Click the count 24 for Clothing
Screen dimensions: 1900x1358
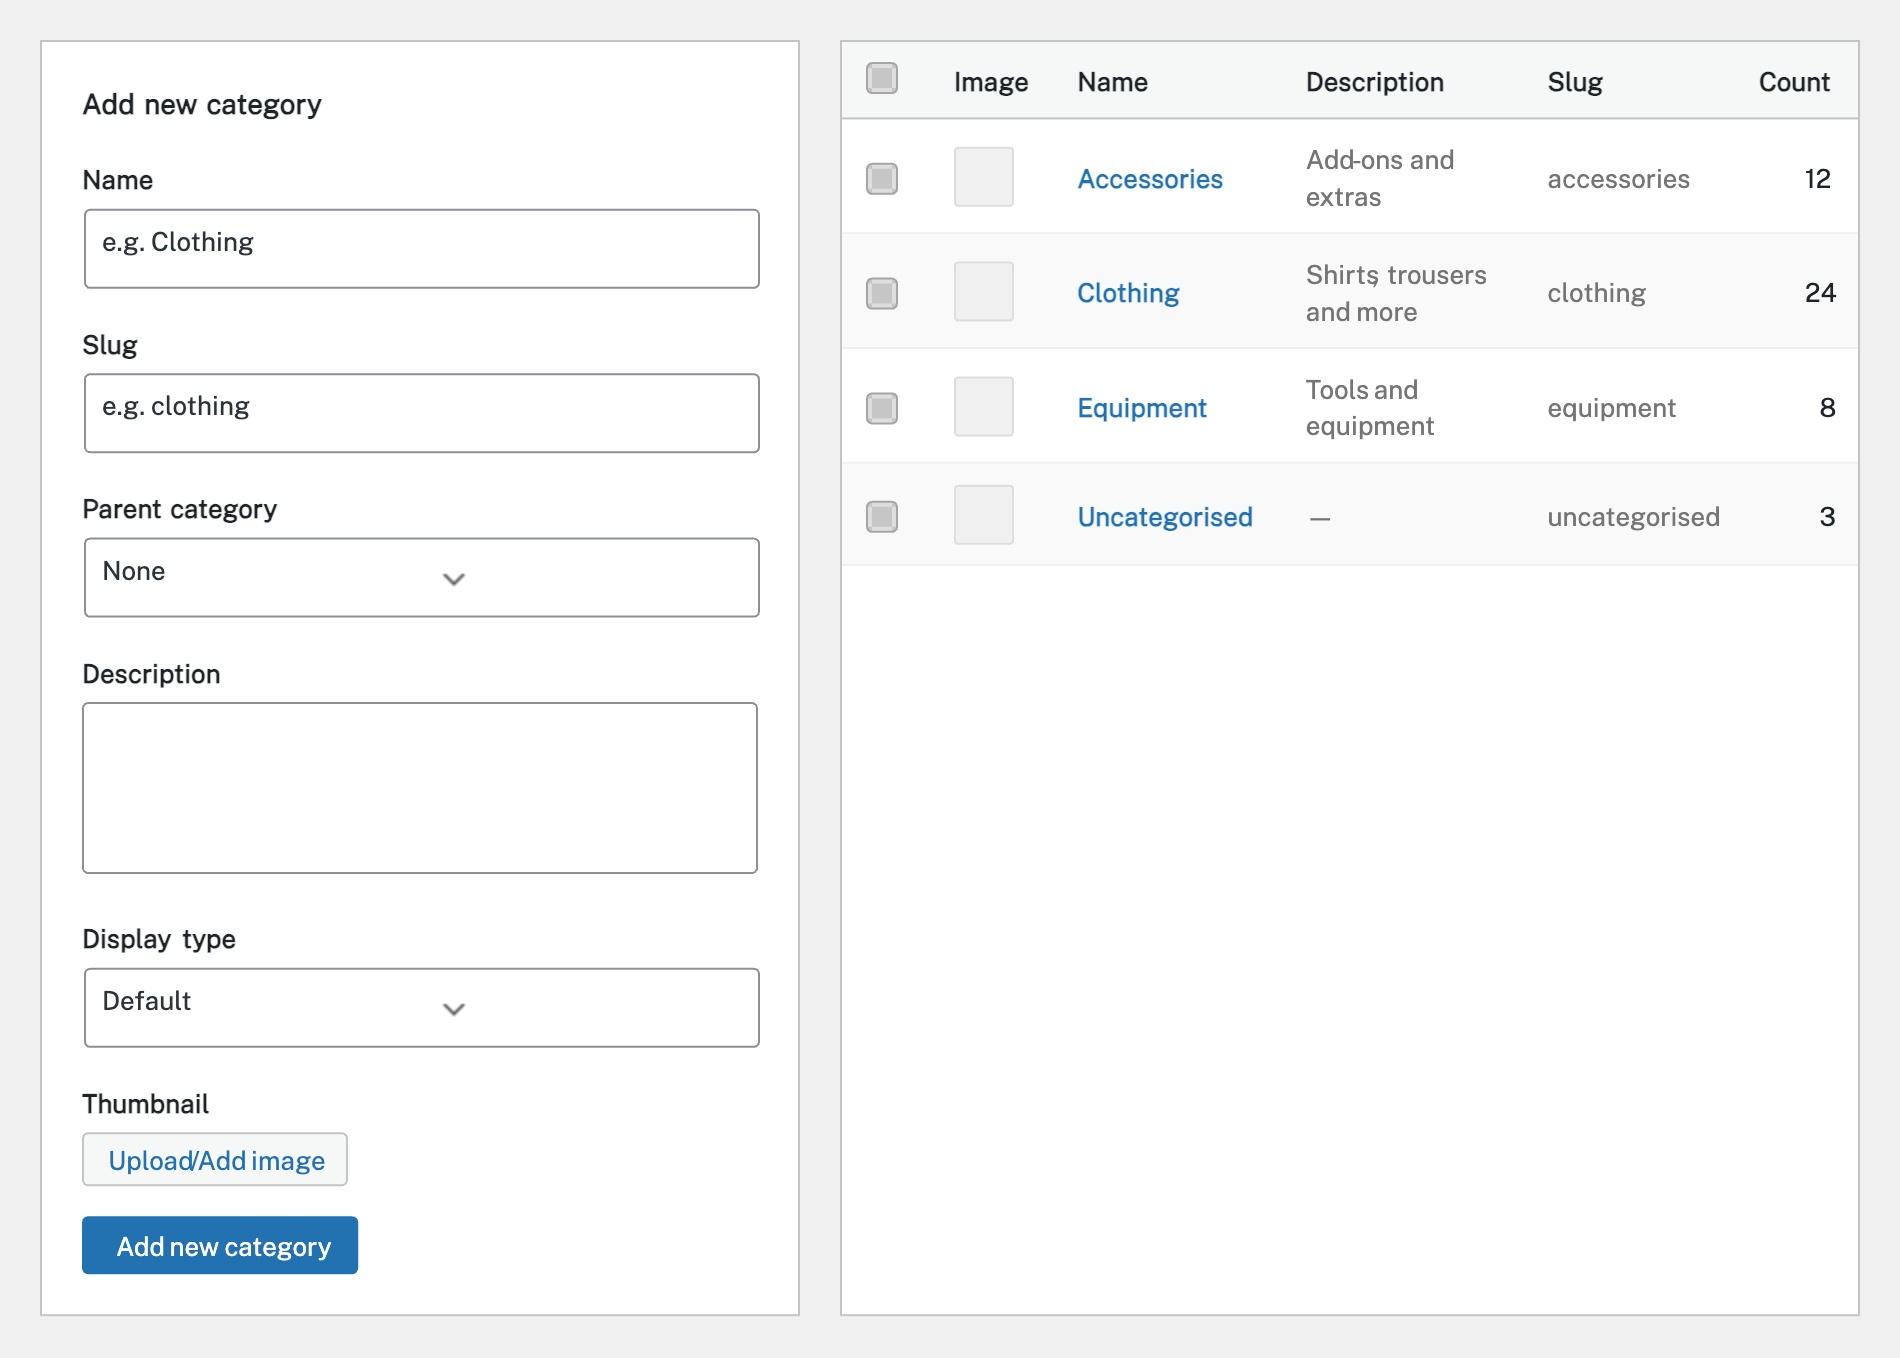coord(1820,293)
